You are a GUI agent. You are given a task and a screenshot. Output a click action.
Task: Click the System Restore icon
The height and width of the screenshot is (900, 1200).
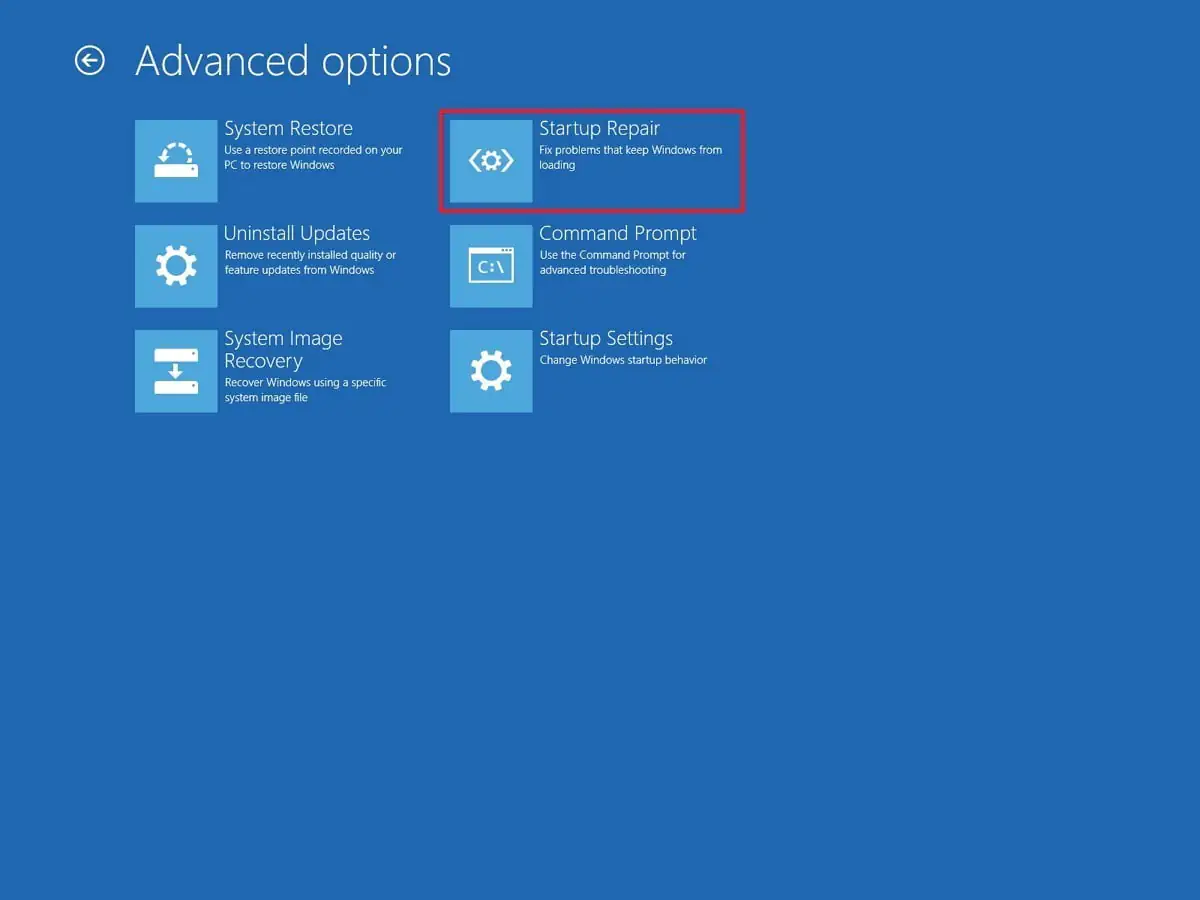tap(176, 160)
